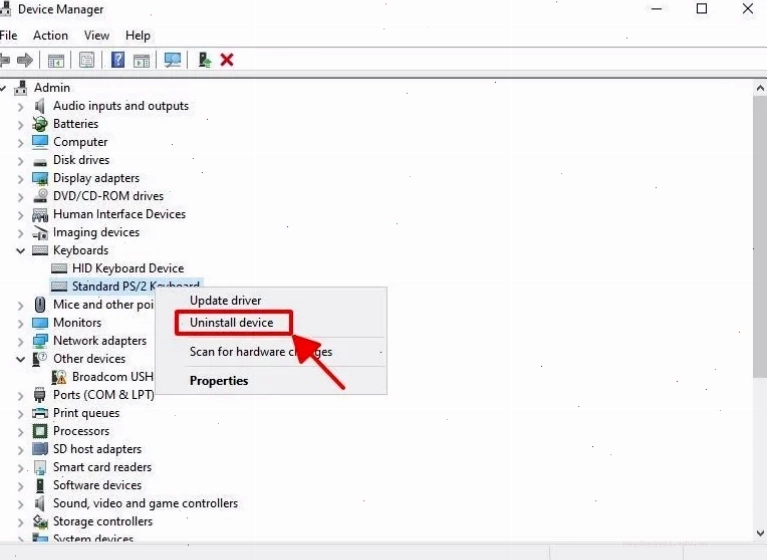
Task: Click the scrollbar up arrow
Action: tap(760, 89)
